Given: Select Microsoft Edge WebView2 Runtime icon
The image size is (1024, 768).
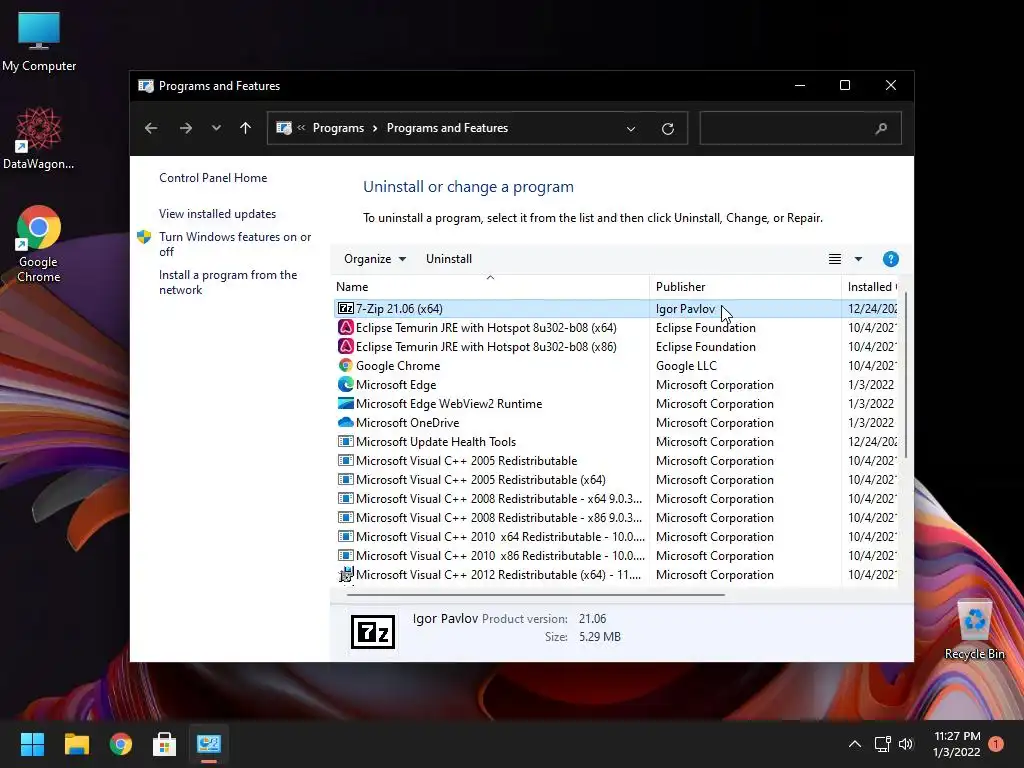Looking at the screenshot, I should tap(345, 404).
